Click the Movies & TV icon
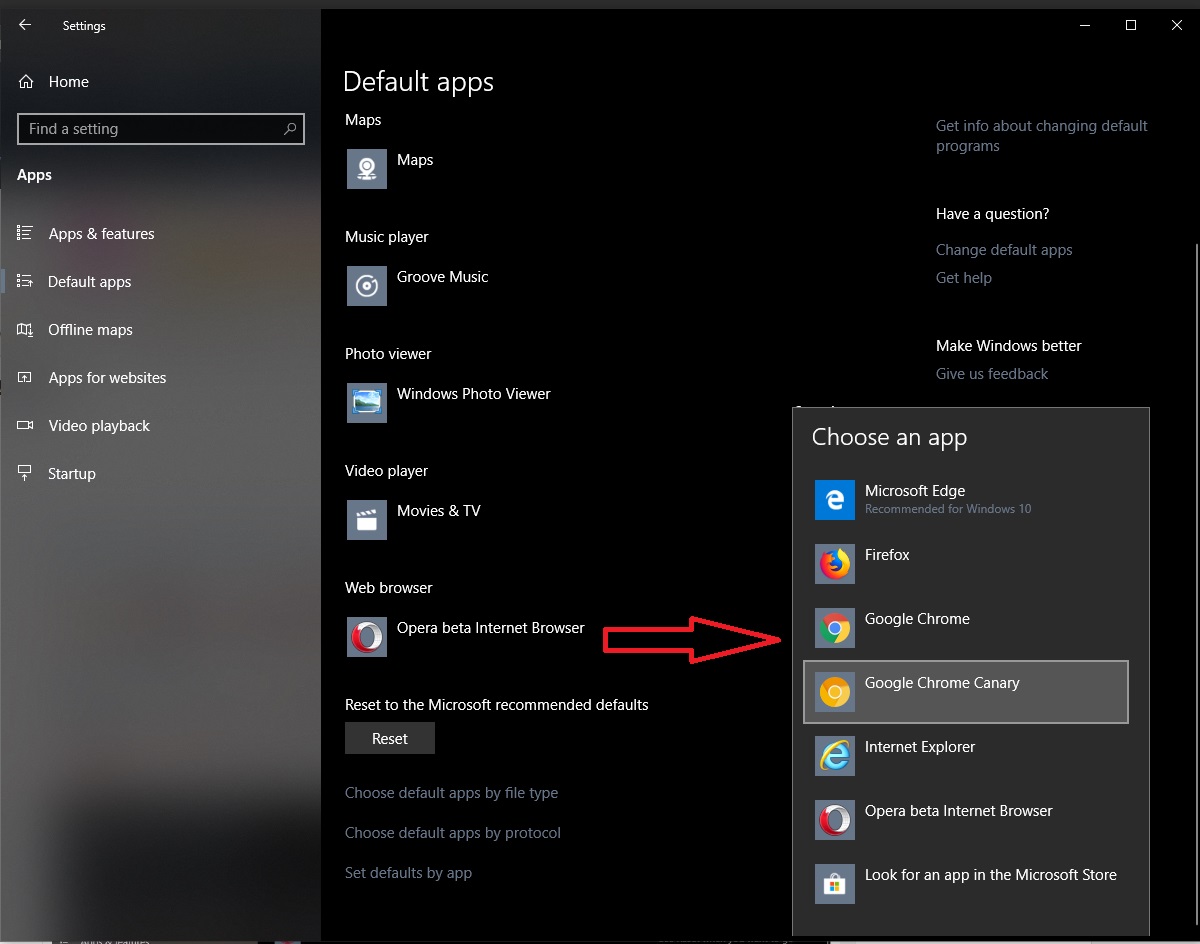Viewport: 1200px width, 944px height. pyautogui.click(x=367, y=520)
